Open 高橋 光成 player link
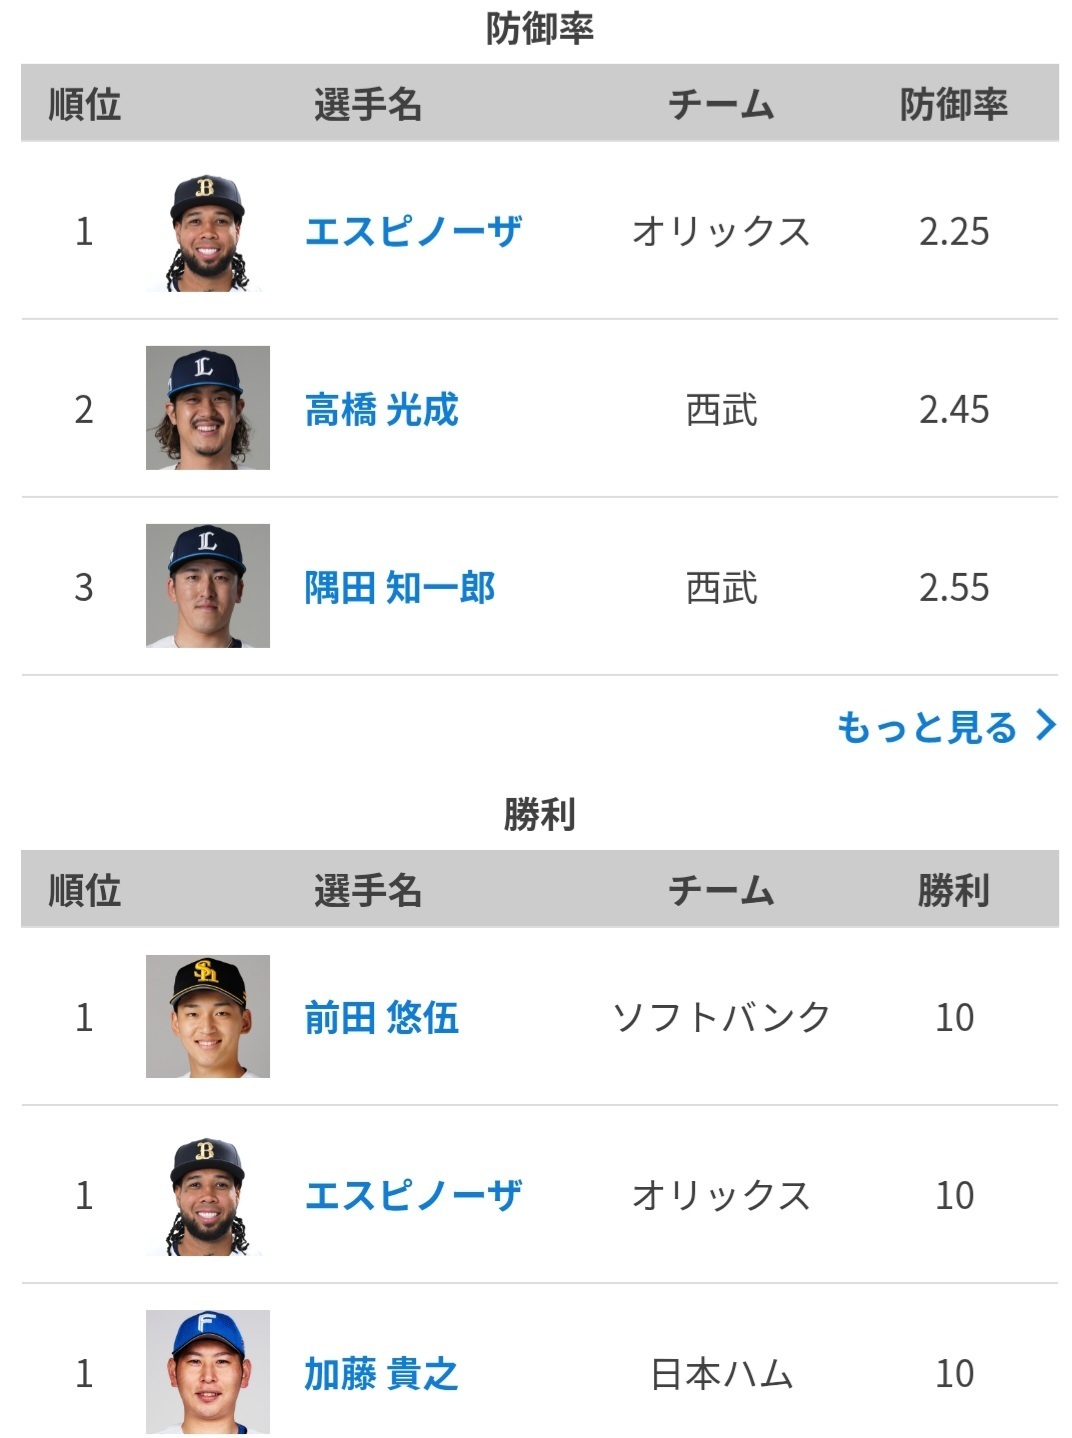Screen dimensions: 1072x1438 (x=381, y=409)
